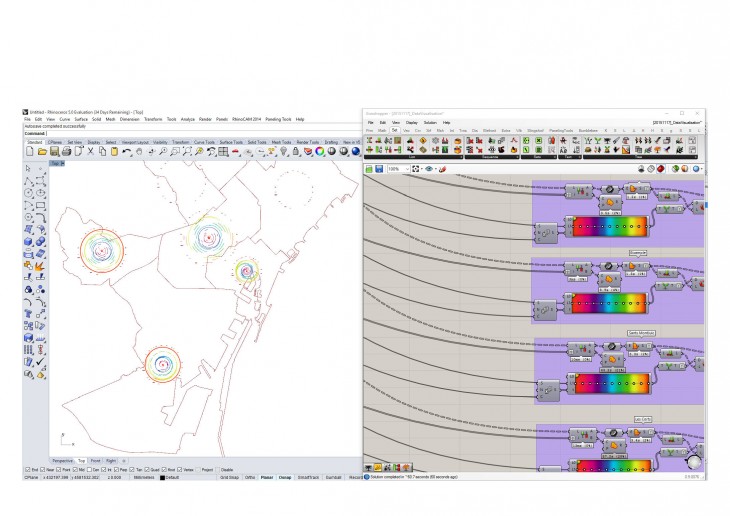Click the Print icon in Rhino toolbar
Image resolution: width=730 pixels, height=516 pixels.
[x=66, y=151]
